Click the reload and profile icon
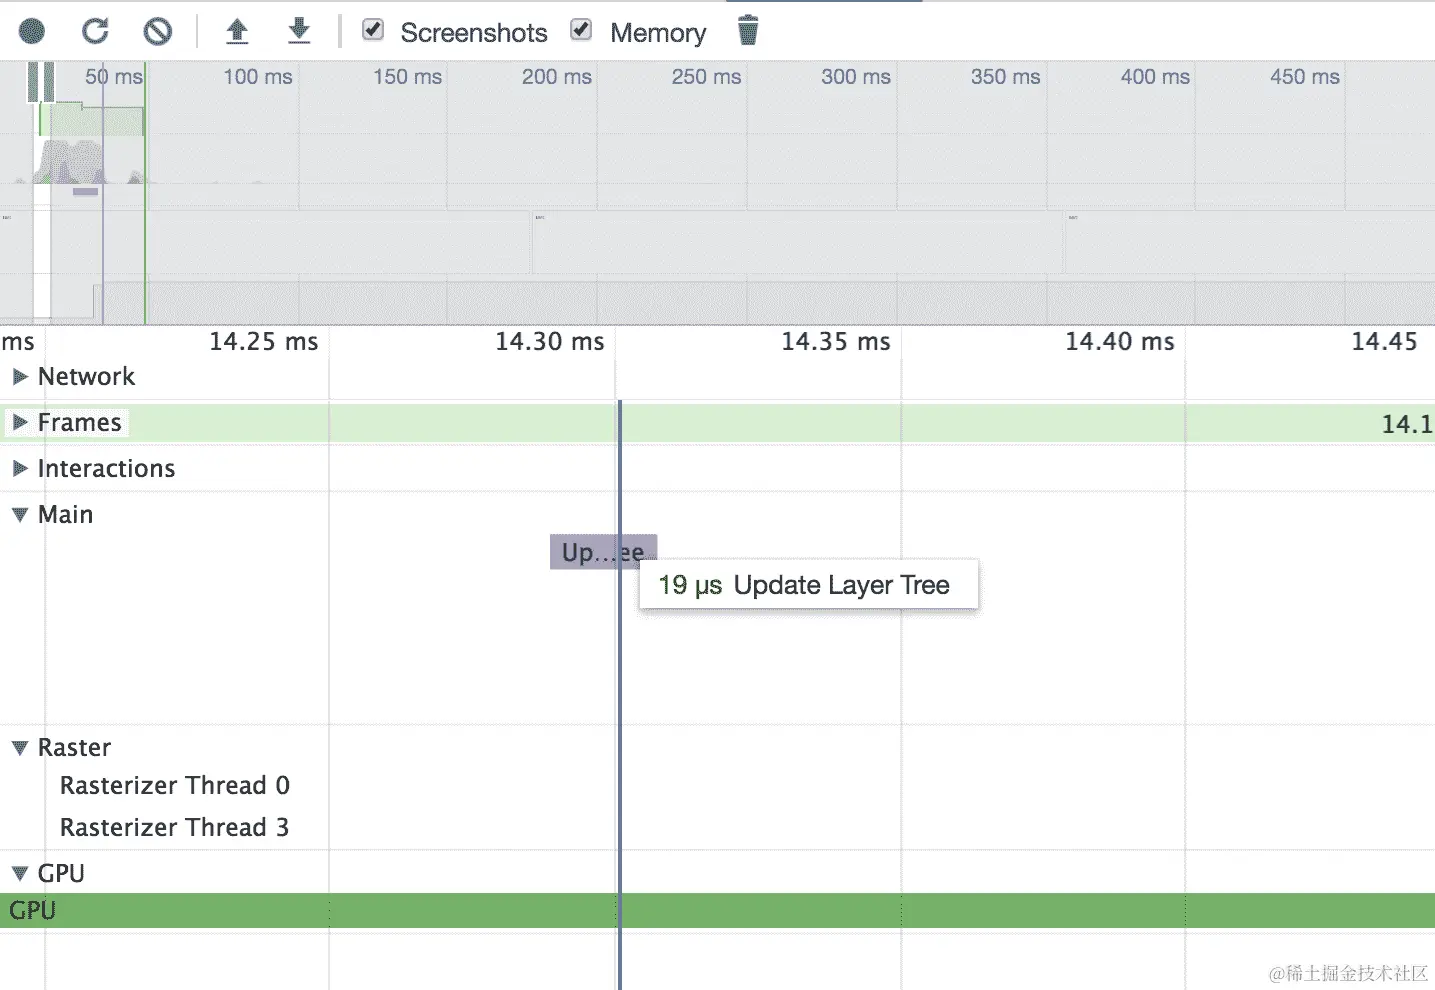This screenshot has width=1435, height=990. (x=95, y=32)
